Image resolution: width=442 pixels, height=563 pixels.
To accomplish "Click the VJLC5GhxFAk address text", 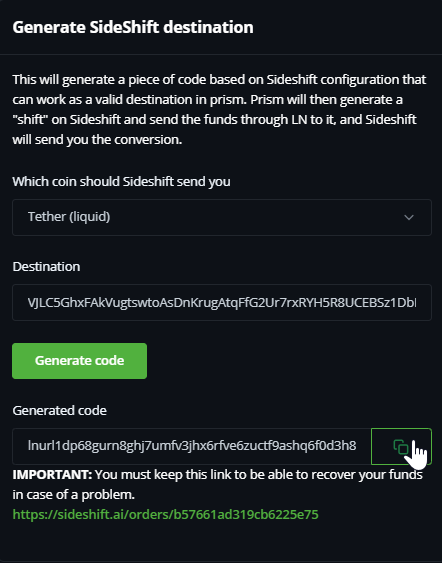I will point(222,303).
